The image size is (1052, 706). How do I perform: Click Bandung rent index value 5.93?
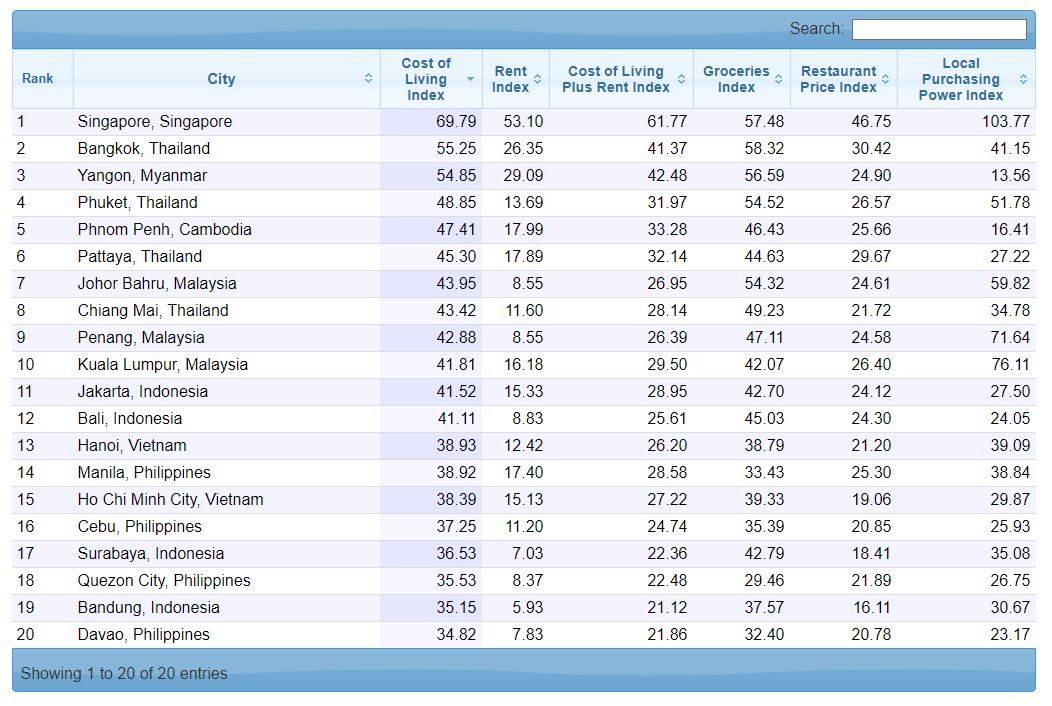(527, 607)
